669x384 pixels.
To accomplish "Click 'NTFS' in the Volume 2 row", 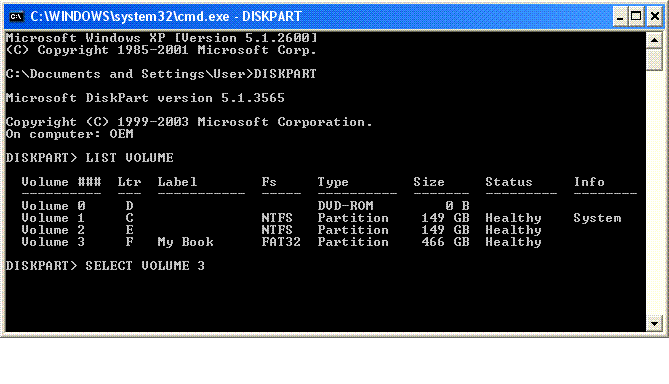I will pos(277,230).
